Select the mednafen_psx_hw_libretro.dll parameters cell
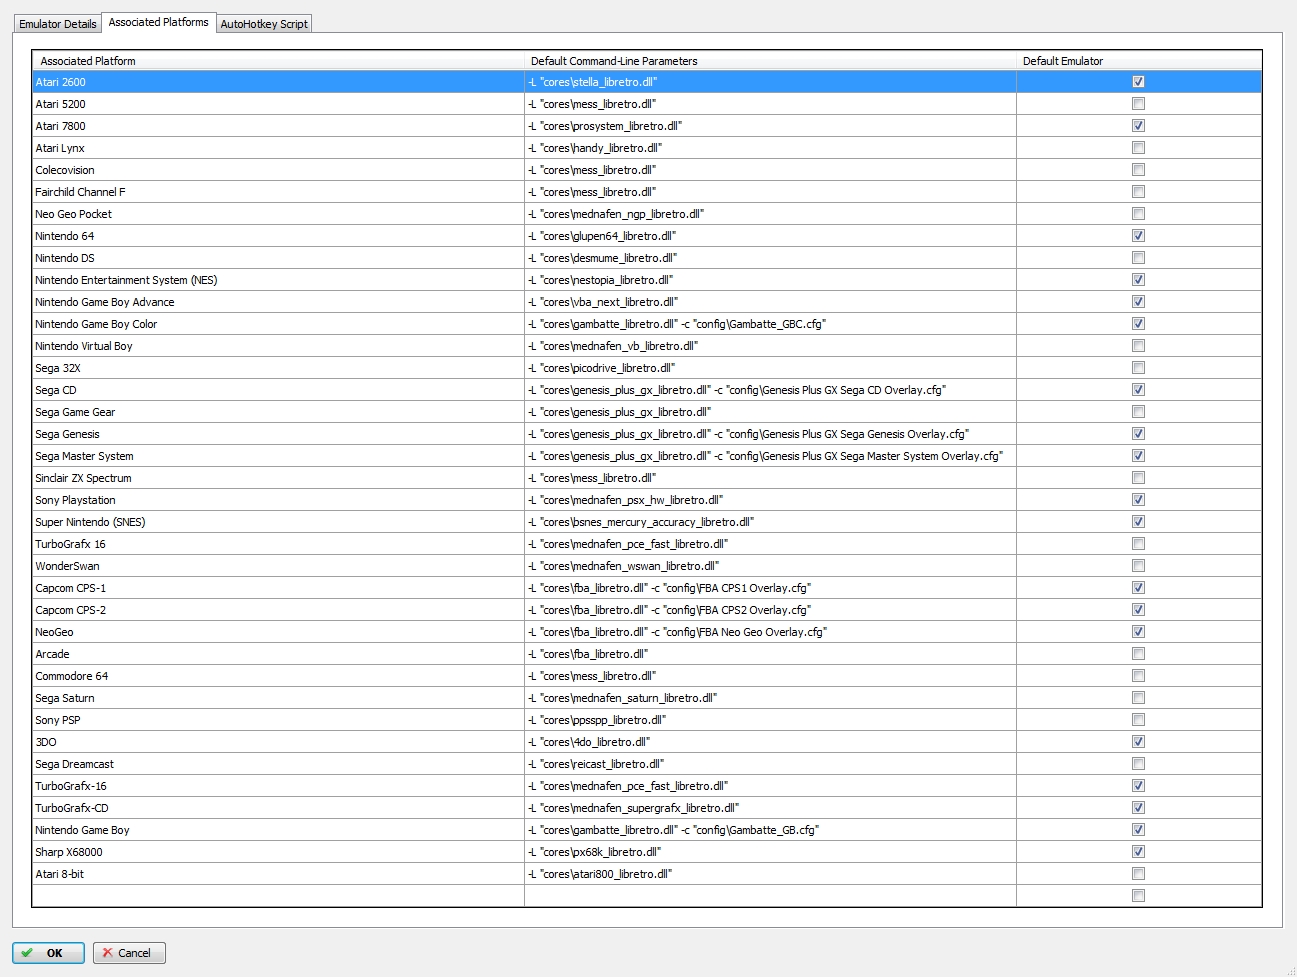 (770, 500)
